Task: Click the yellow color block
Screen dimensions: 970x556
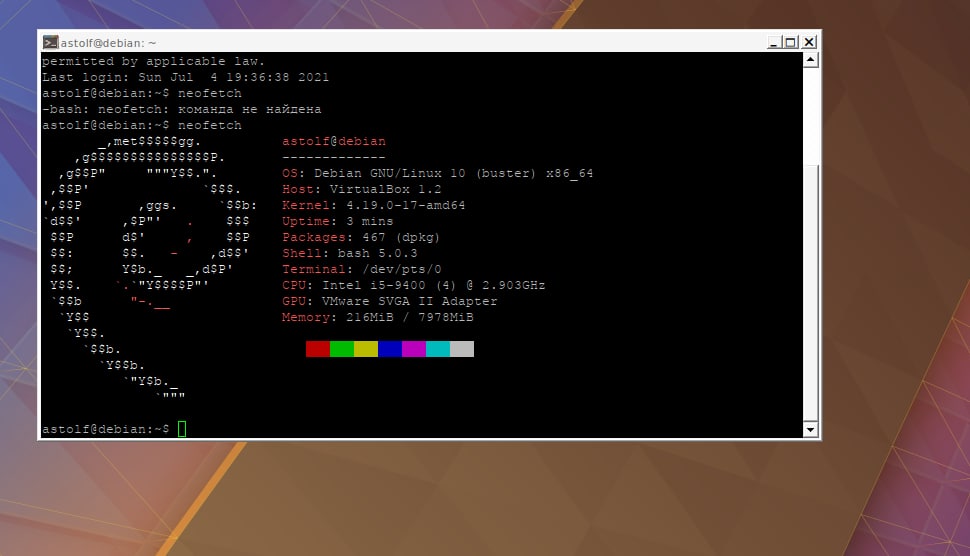Action: [x=366, y=349]
